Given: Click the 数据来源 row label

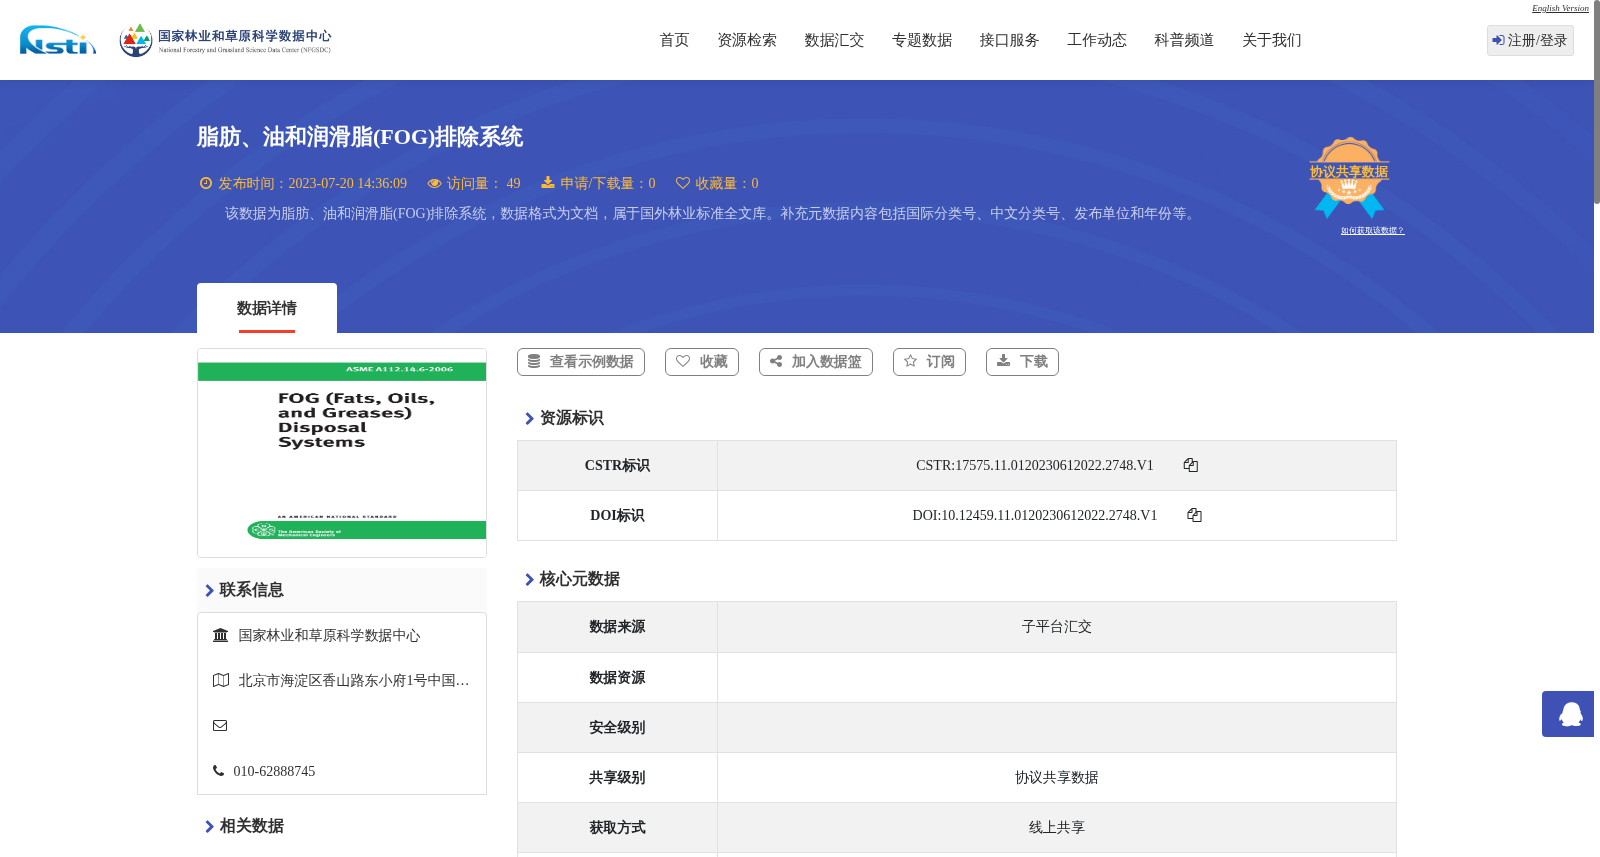Looking at the screenshot, I should [x=617, y=627].
